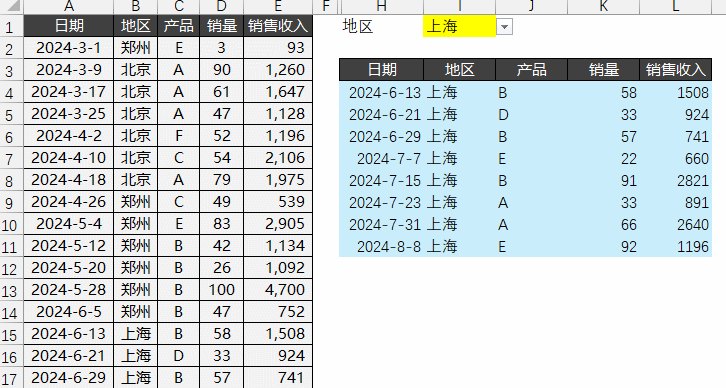Select 上海 cell in row 15 of source table
Viewport: 726px width, 388px height.
[136, 334]
